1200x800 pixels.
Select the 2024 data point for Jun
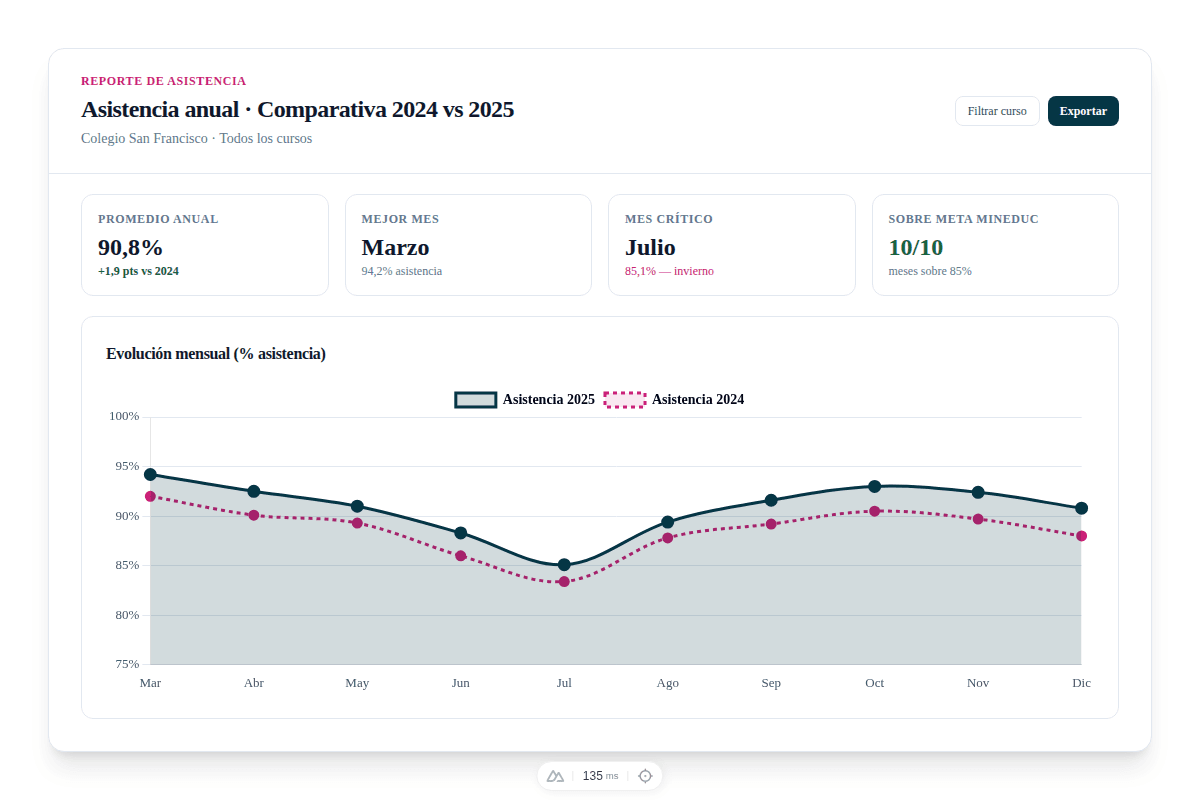click(x=460, y=555)
